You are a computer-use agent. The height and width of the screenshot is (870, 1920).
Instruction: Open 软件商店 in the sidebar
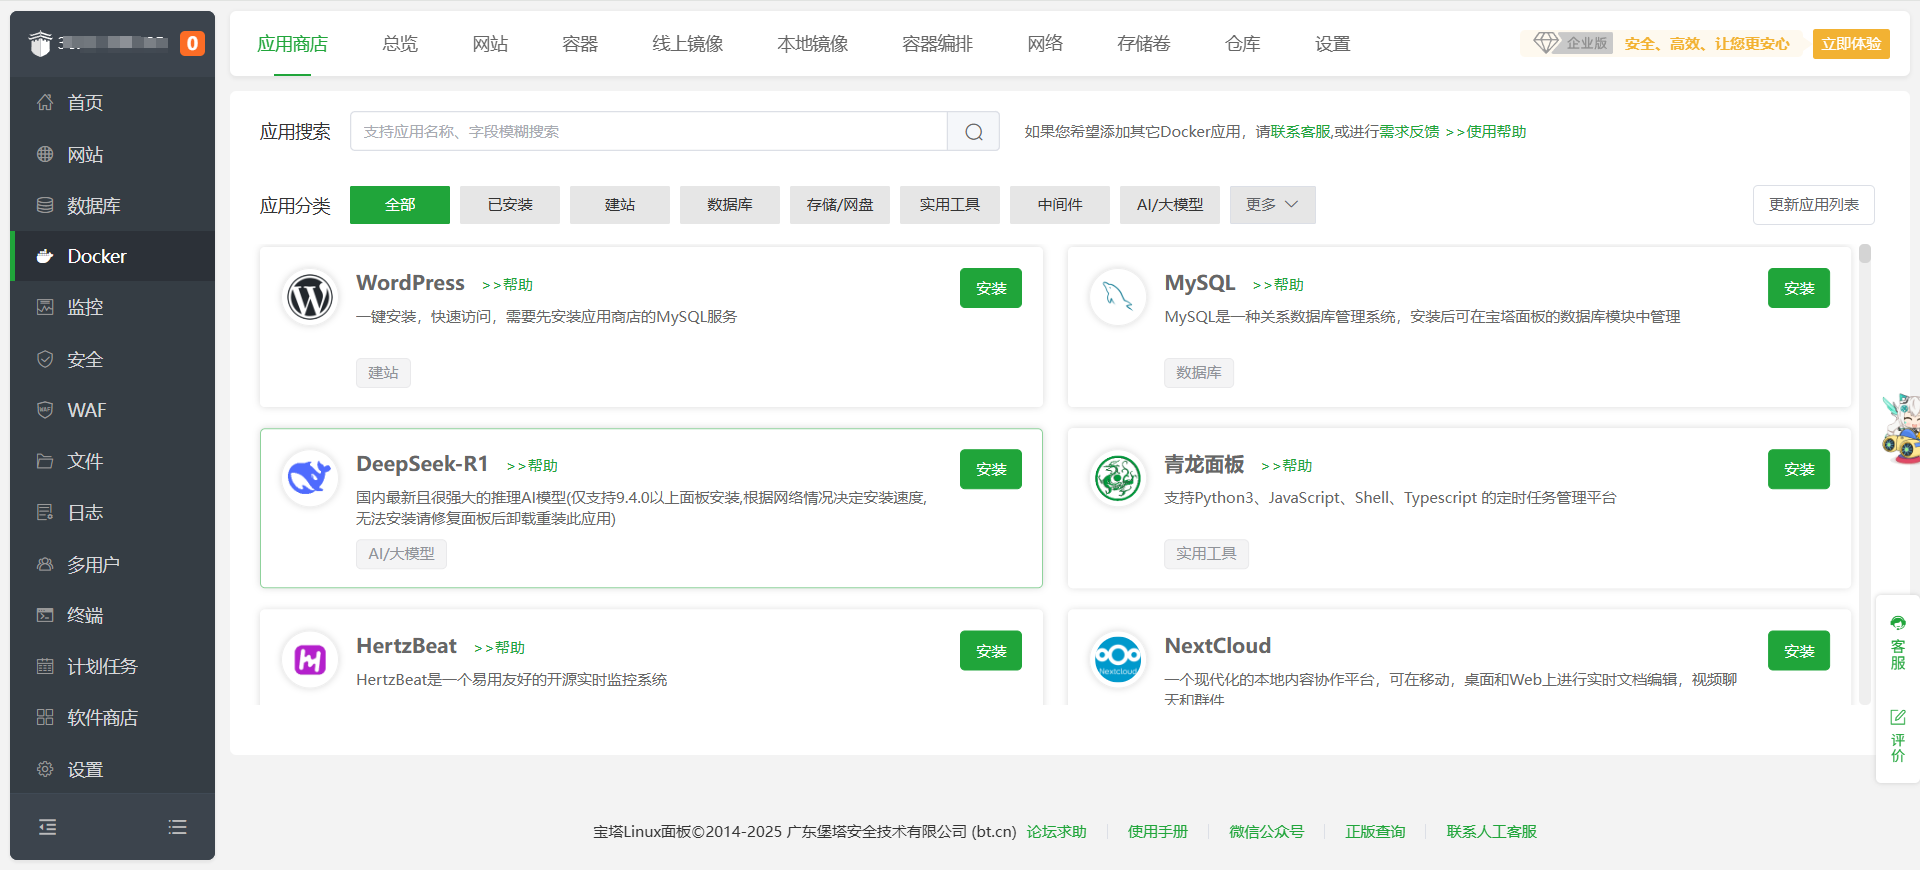102,718
